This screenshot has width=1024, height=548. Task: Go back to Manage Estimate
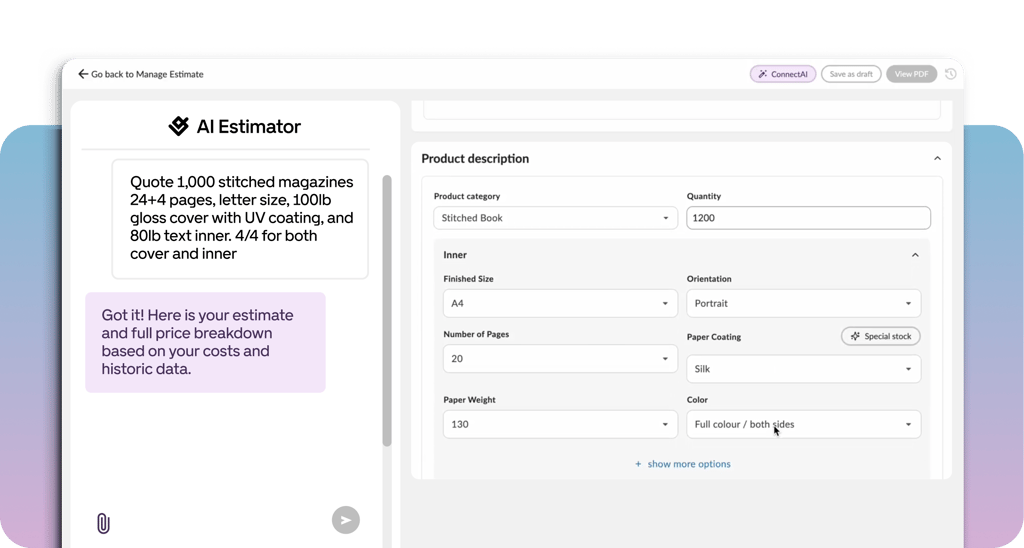coord(140,74)
